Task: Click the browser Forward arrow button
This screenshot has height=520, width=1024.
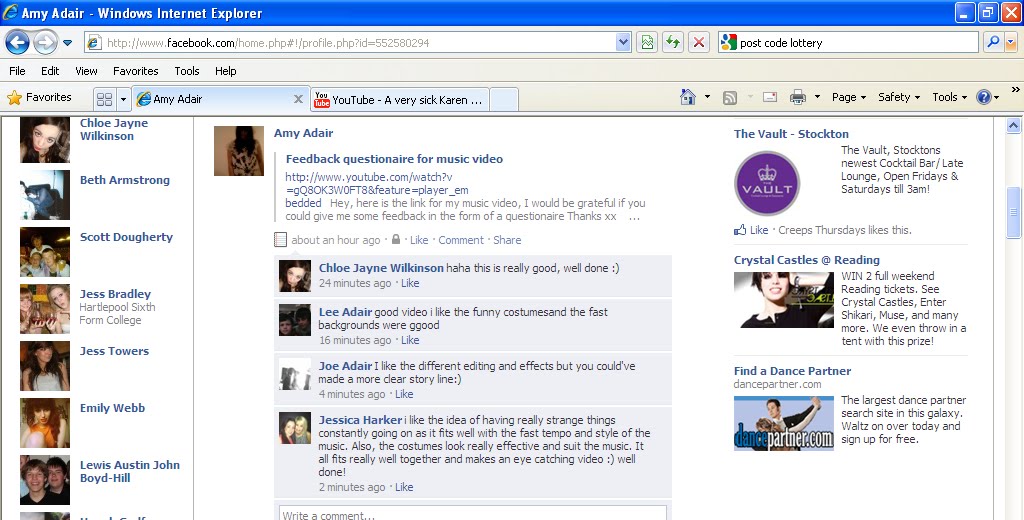Action: click(x=45, y=43)
